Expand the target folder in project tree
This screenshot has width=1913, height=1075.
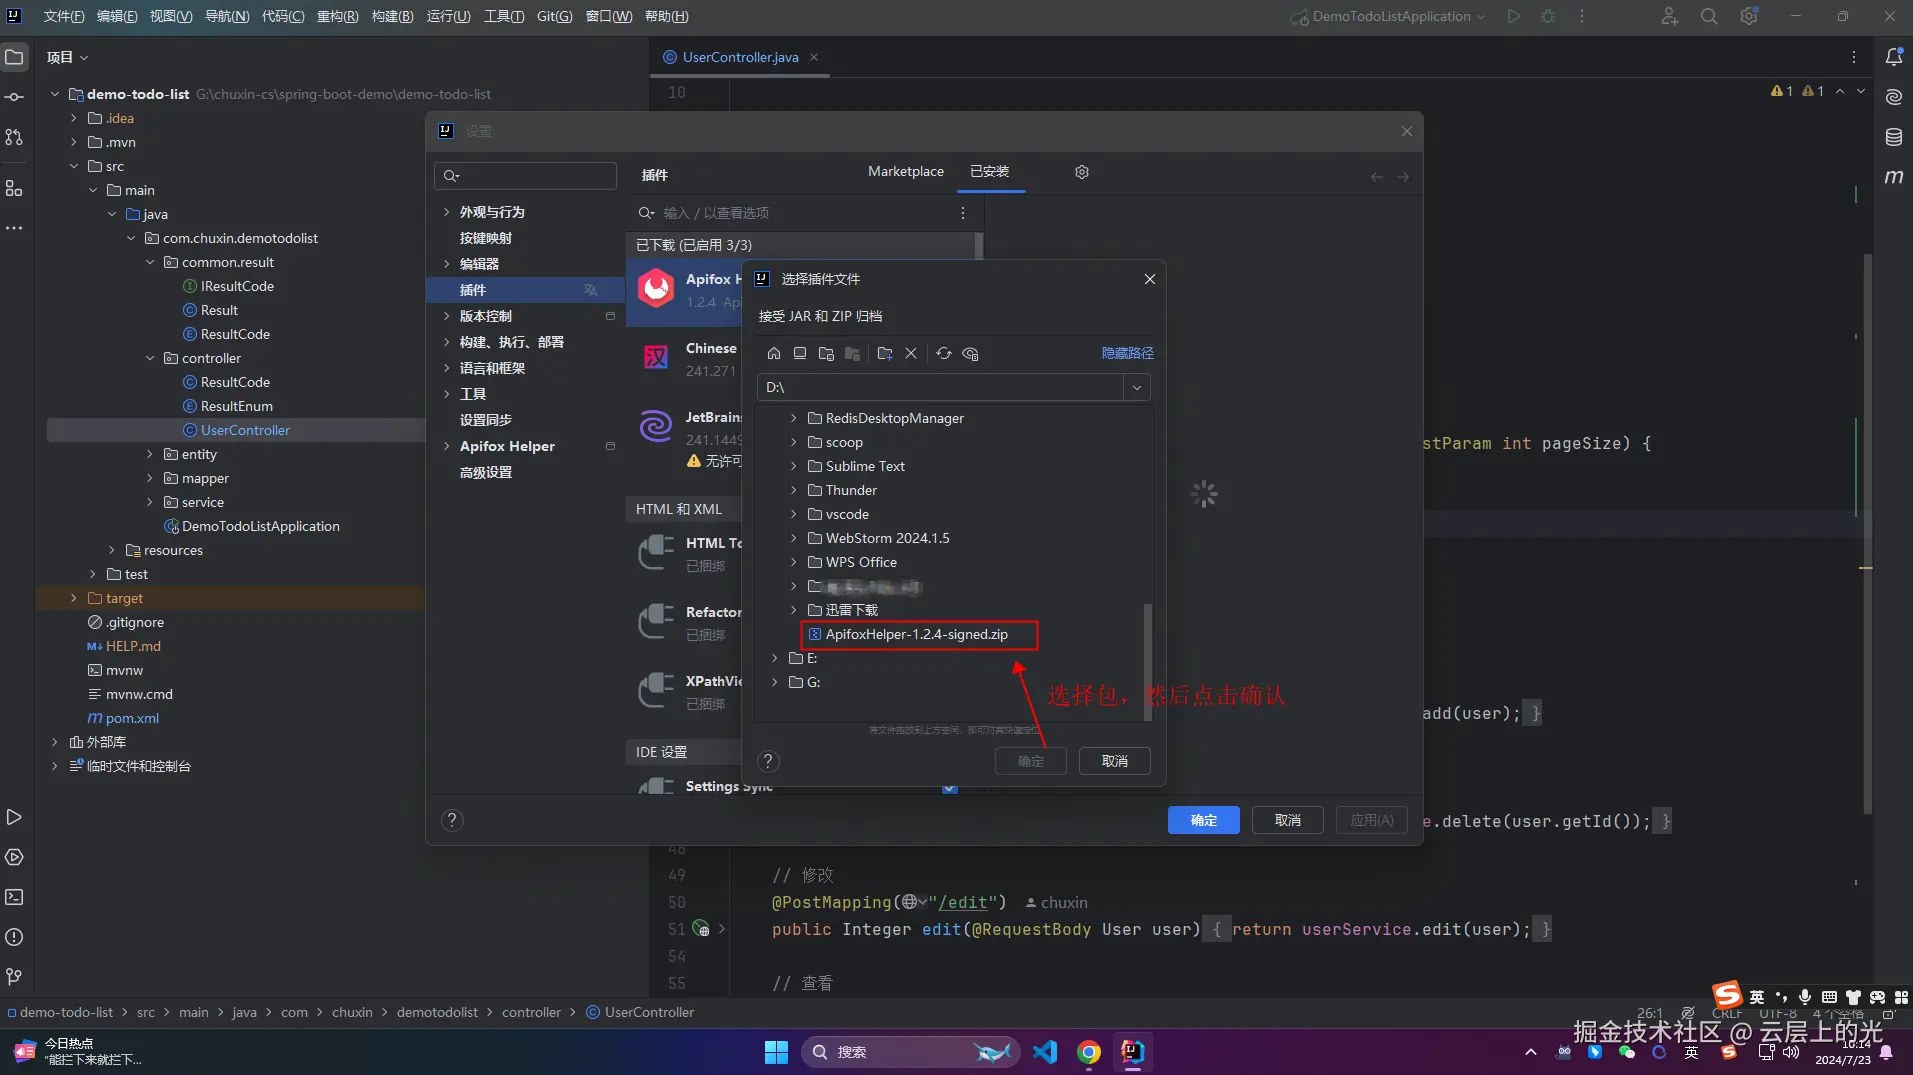74,598
